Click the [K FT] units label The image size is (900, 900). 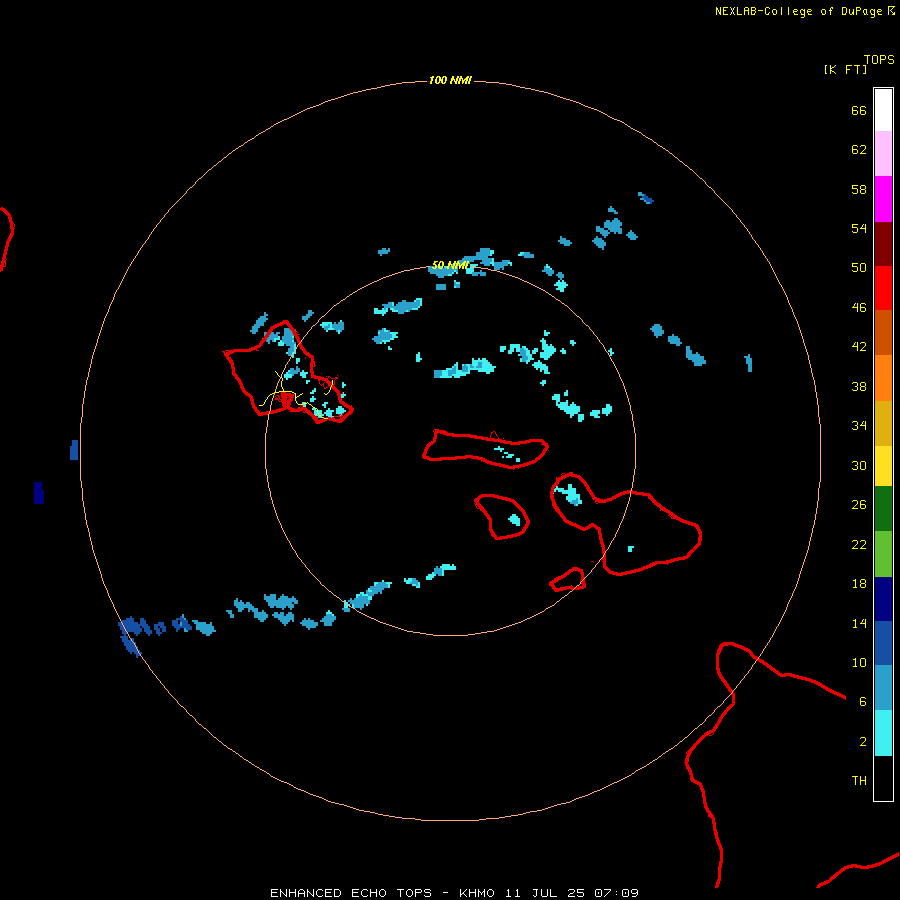(845, 70)
